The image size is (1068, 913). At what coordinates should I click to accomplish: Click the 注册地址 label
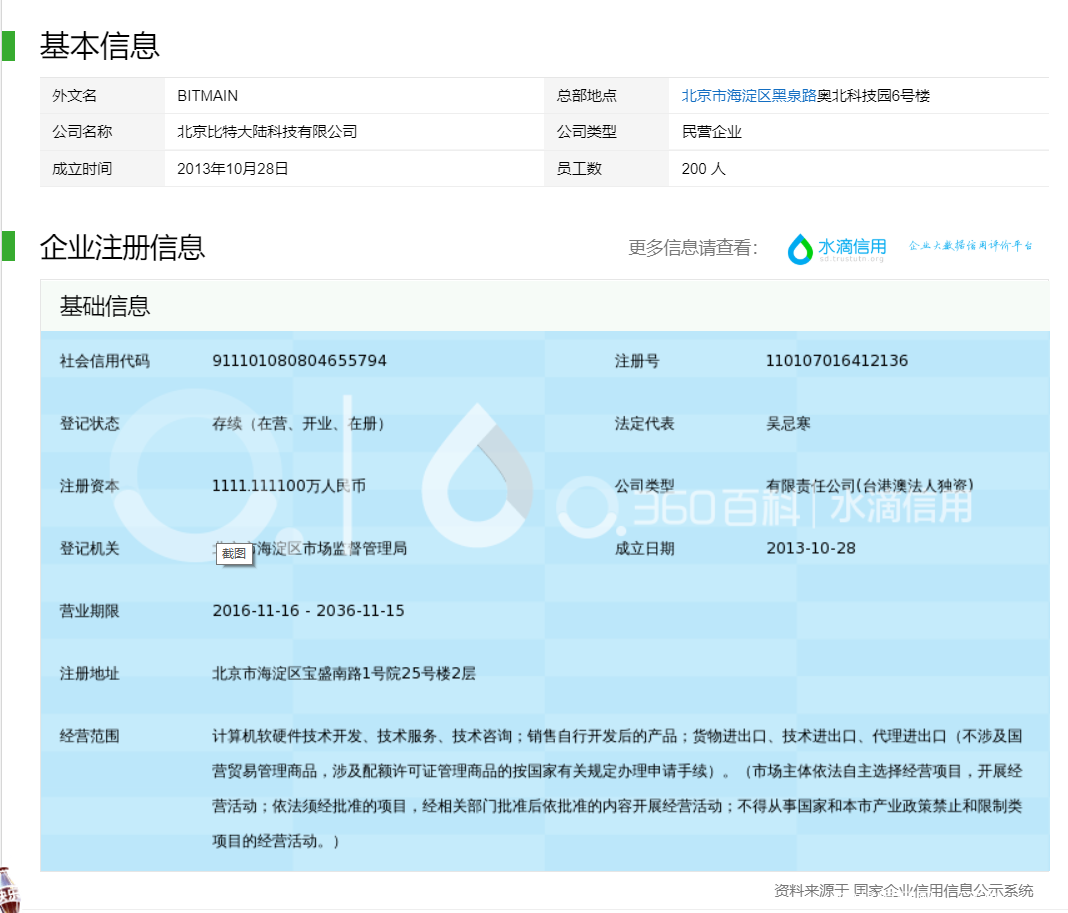point(89,674)
